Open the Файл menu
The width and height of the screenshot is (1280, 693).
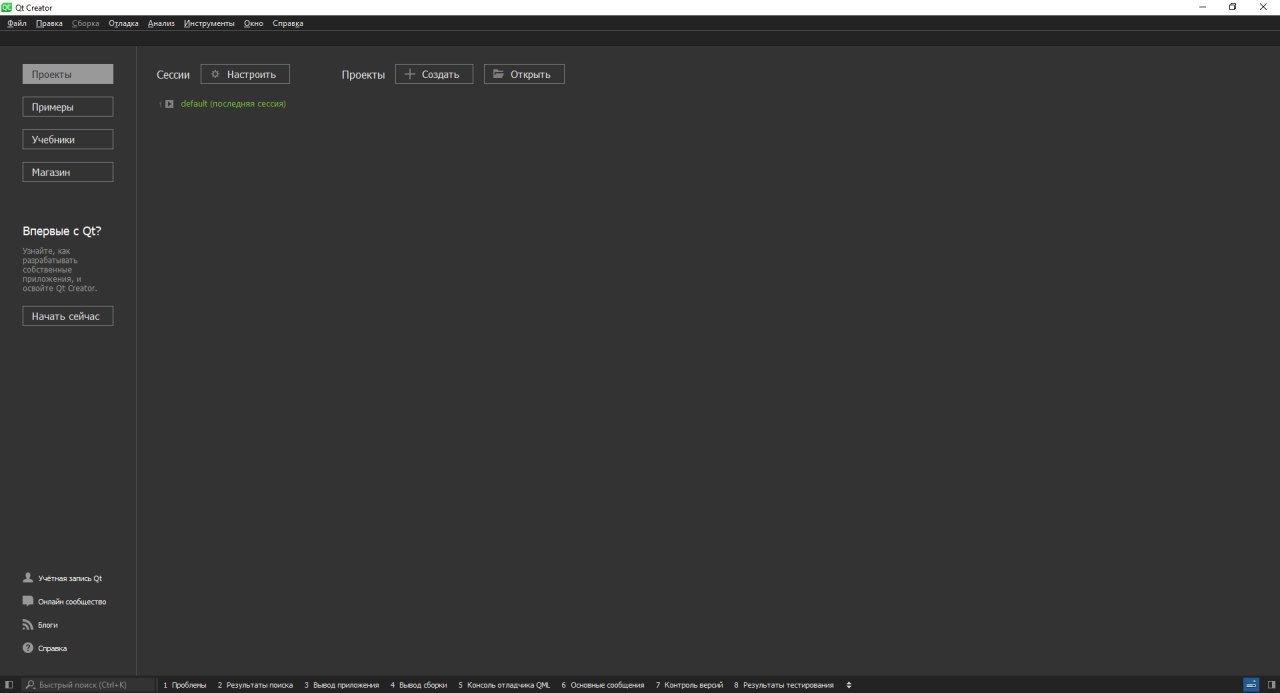click(x=17, y=23)
